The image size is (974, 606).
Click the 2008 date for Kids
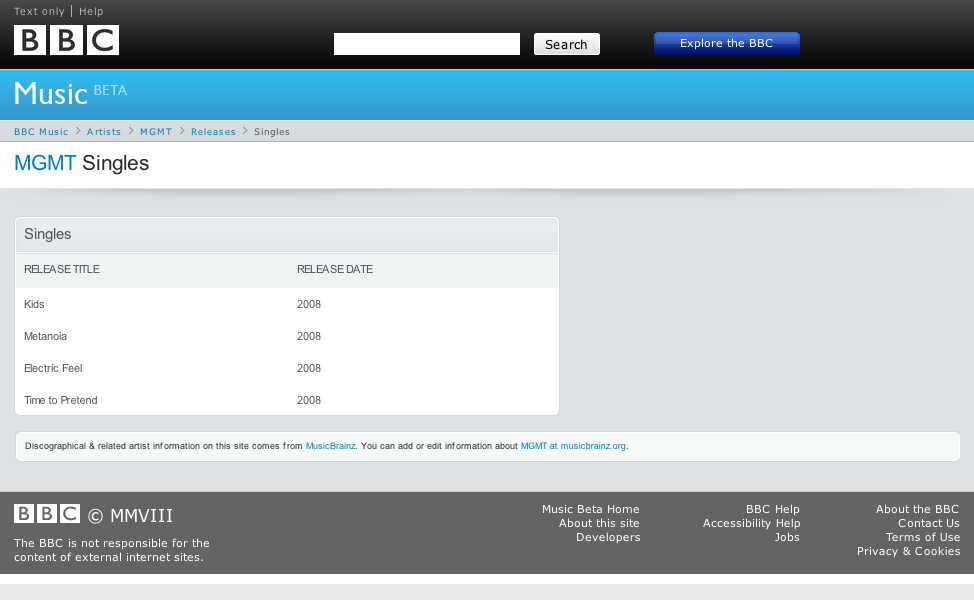point(309,304)
